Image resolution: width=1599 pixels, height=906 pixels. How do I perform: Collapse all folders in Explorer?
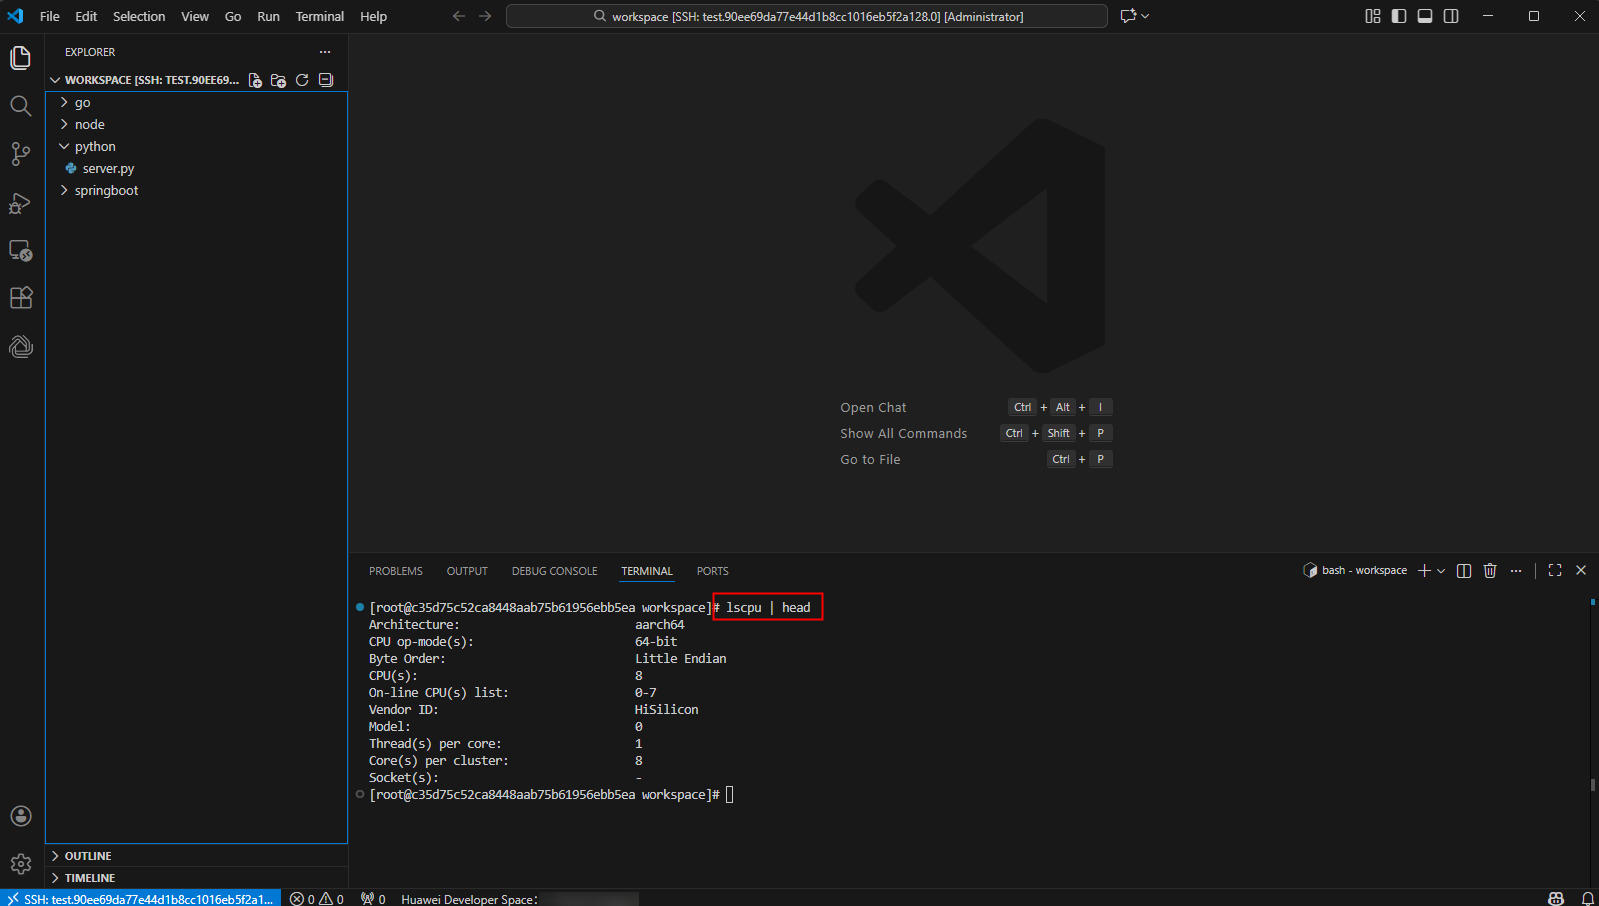tap(326, 80)
